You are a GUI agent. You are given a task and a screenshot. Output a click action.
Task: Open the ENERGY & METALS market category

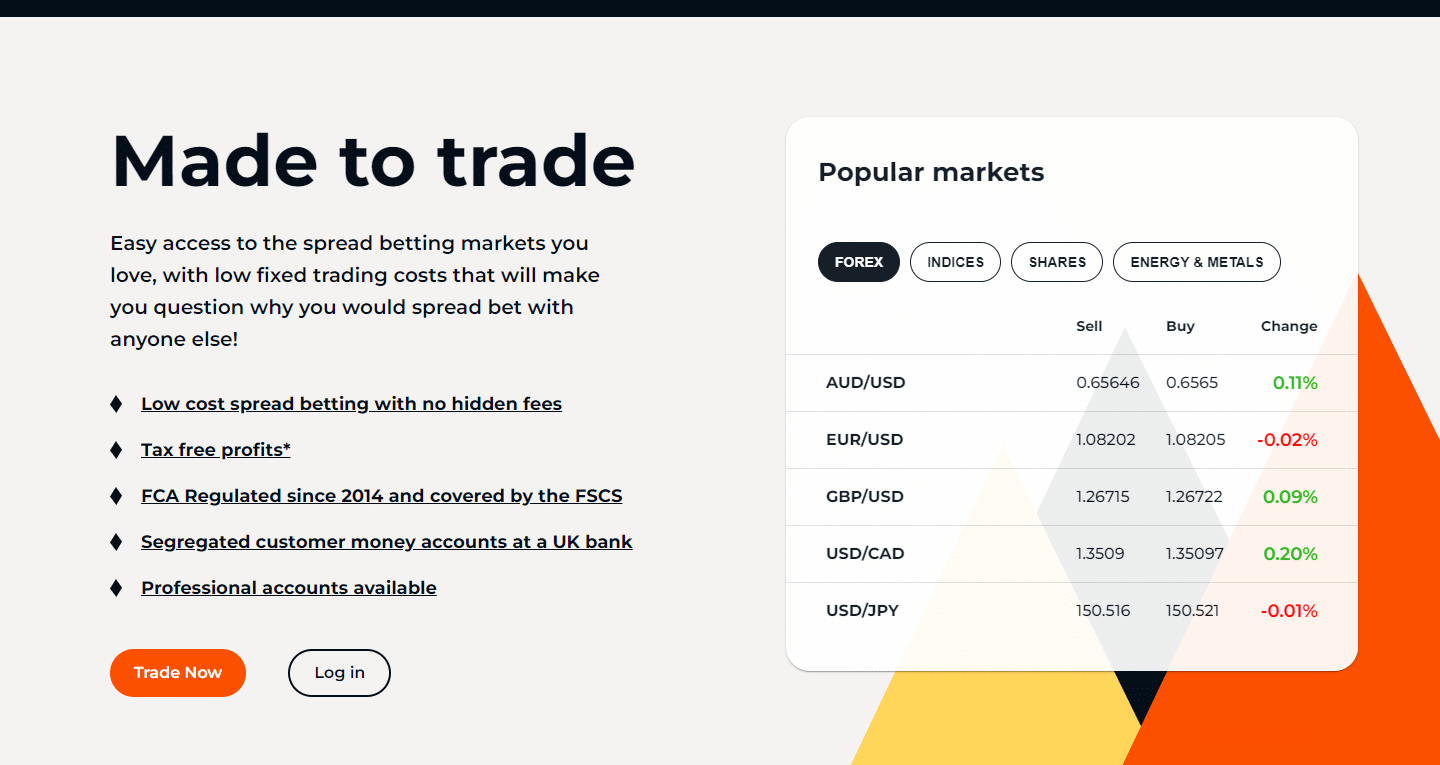pyautogui.click(x=1196, y=261)
